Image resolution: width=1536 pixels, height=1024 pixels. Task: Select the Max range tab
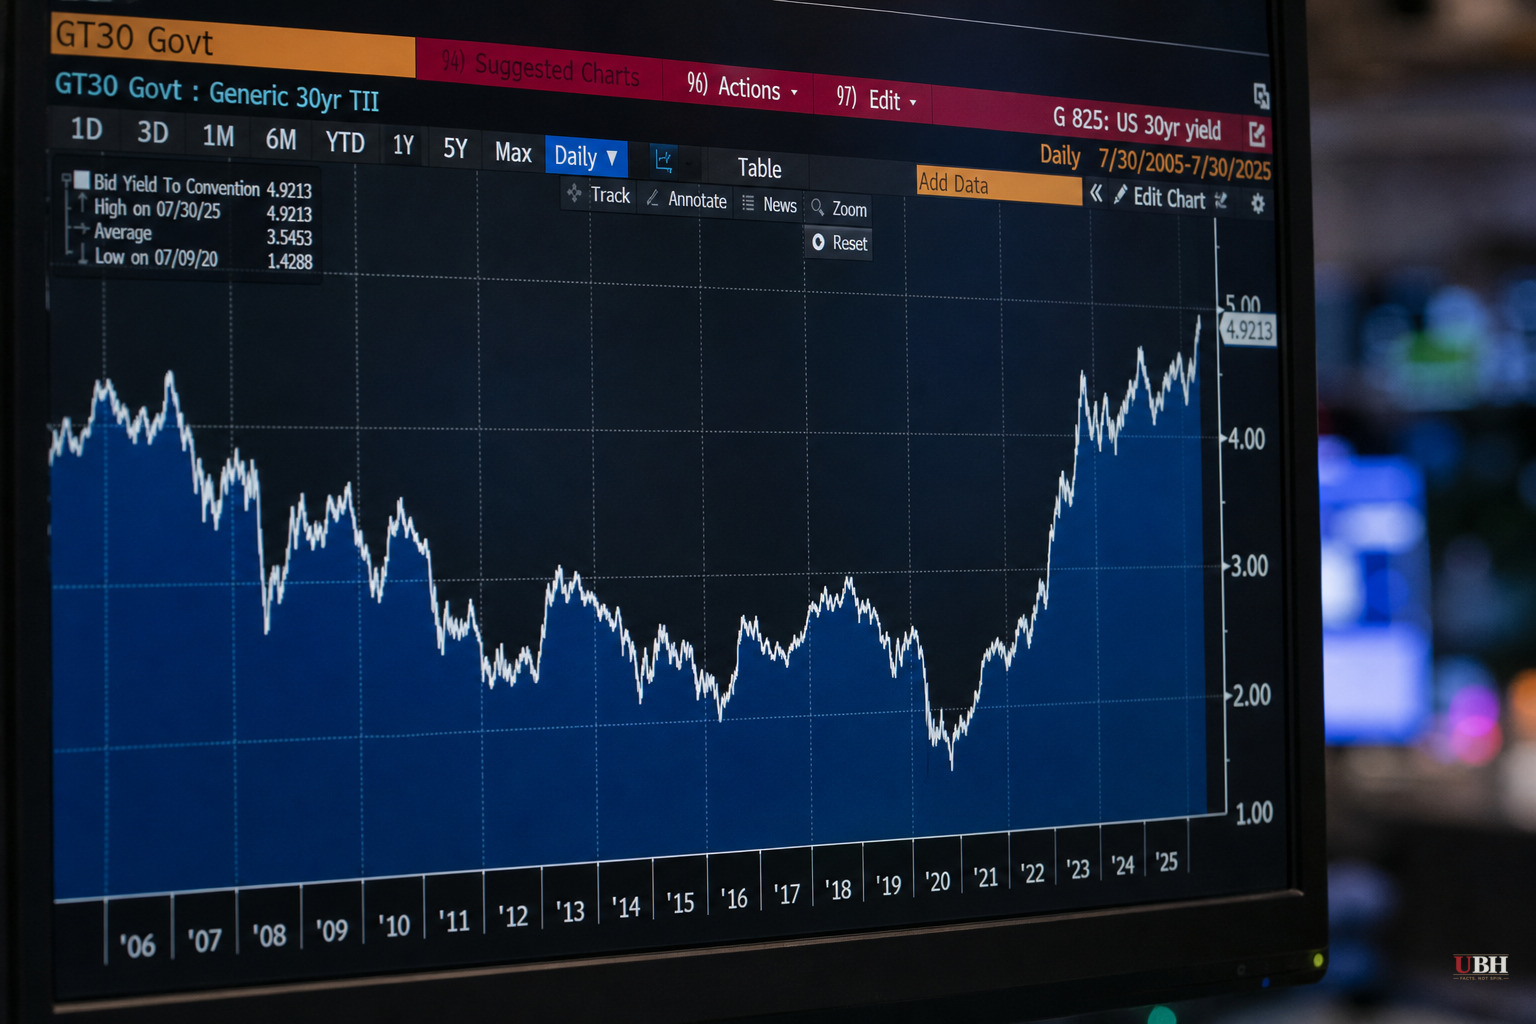point(513,152)
